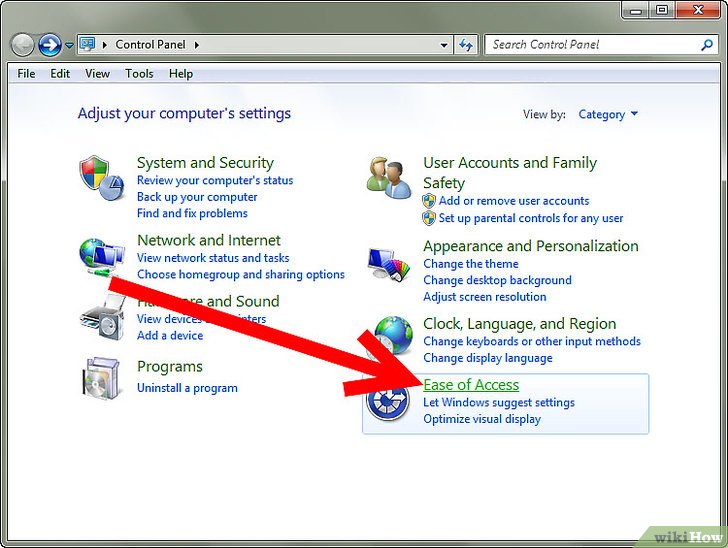
Task: Select Back up your computer
Action: (x=197, y=197)
